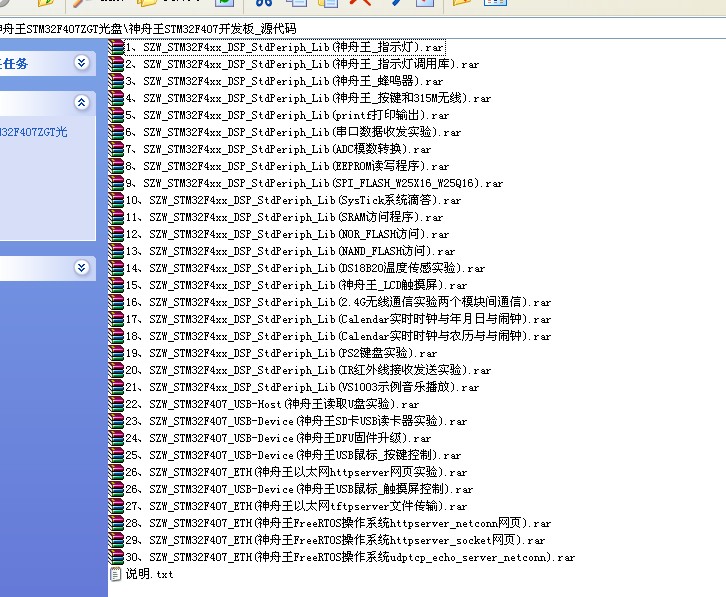Select file 18、Calendar实时时钟与农历.rar
Viewport: 726px width, 597px height.
[x=338, y=336]
